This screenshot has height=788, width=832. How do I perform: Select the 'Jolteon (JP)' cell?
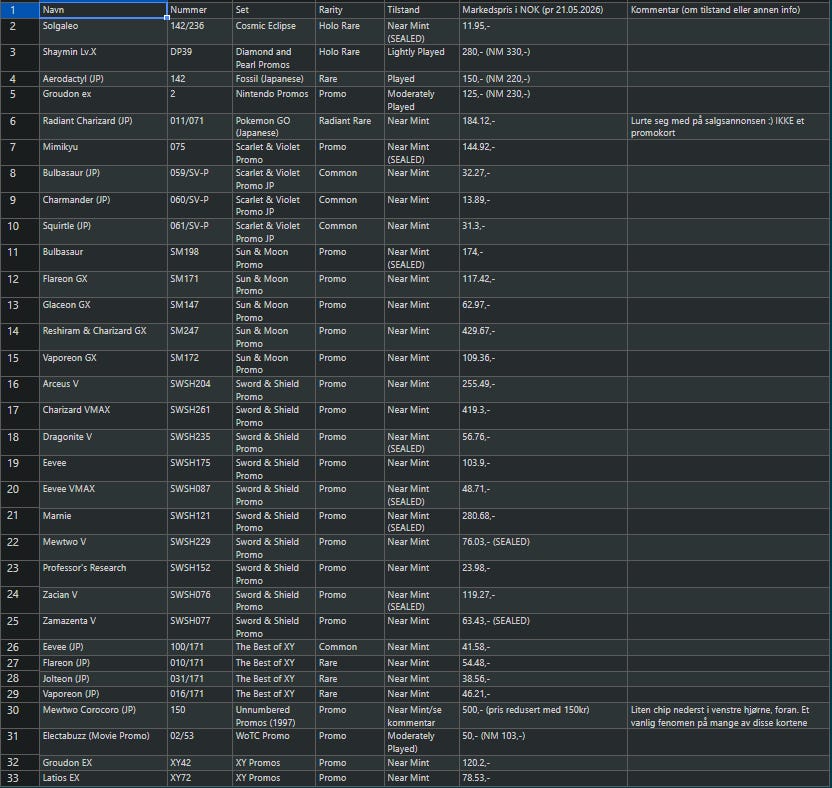(103, 679)
